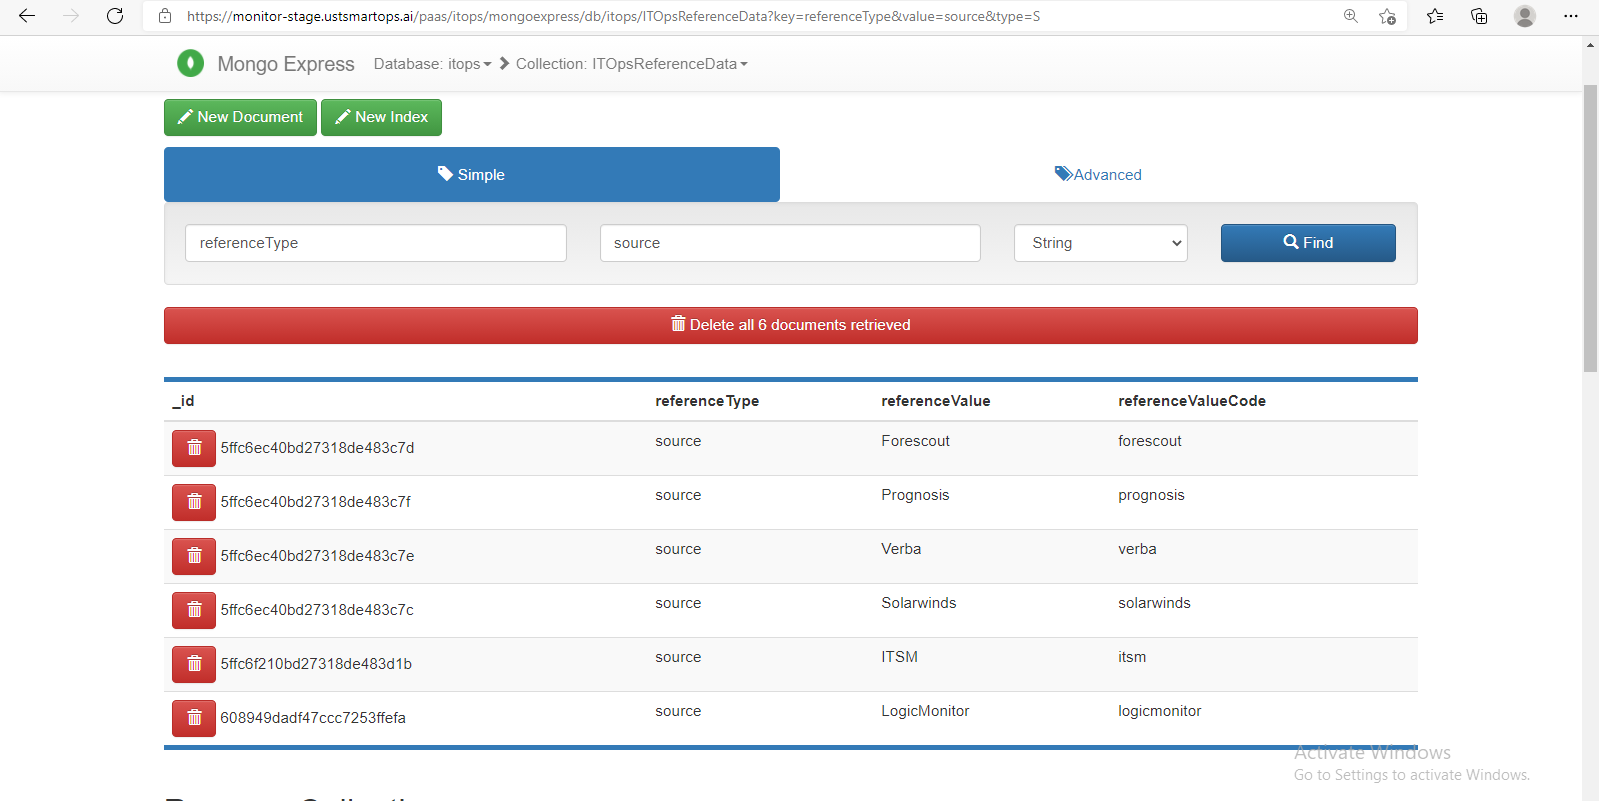Open document id 5ffc6ec40bd27318de483c7e

317,556
